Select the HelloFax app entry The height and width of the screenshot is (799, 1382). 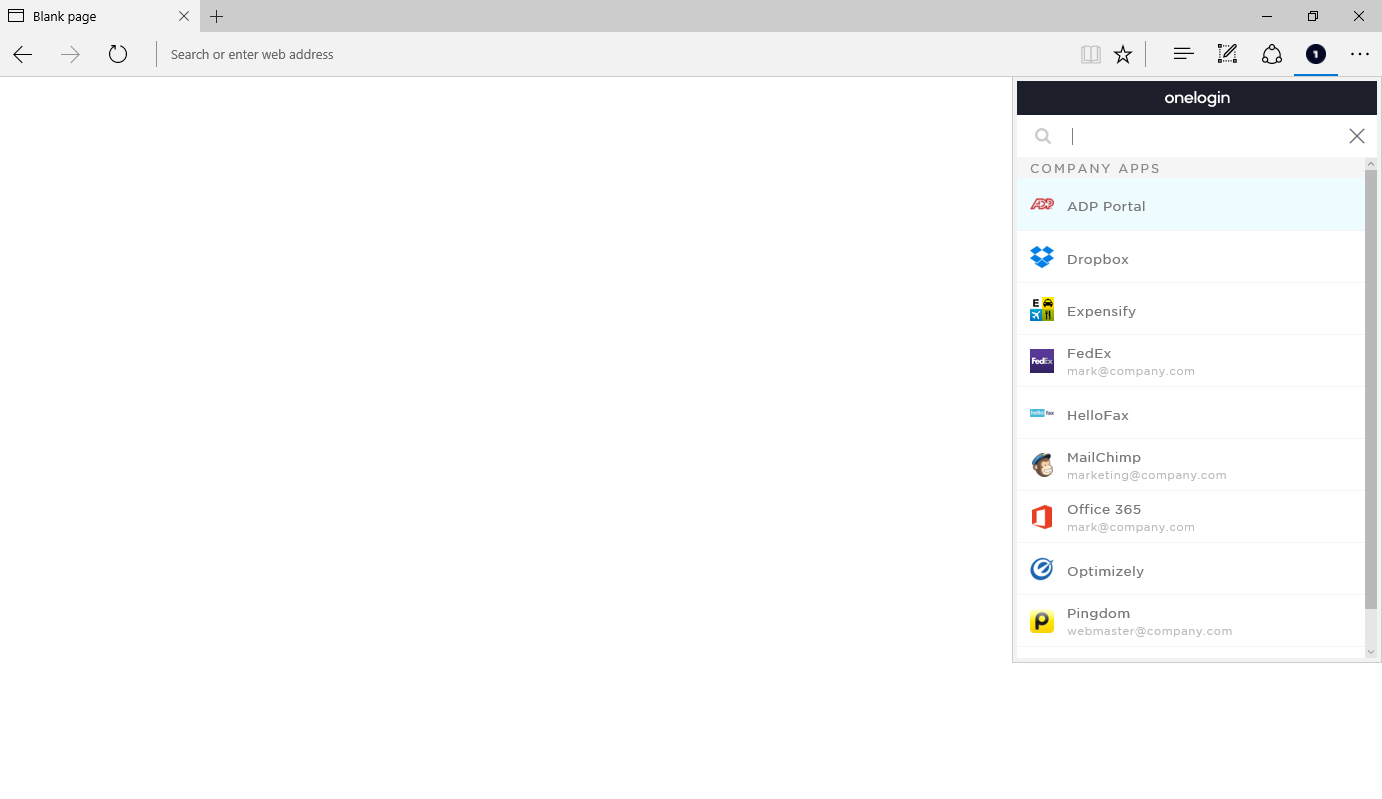coord(1191,414)
